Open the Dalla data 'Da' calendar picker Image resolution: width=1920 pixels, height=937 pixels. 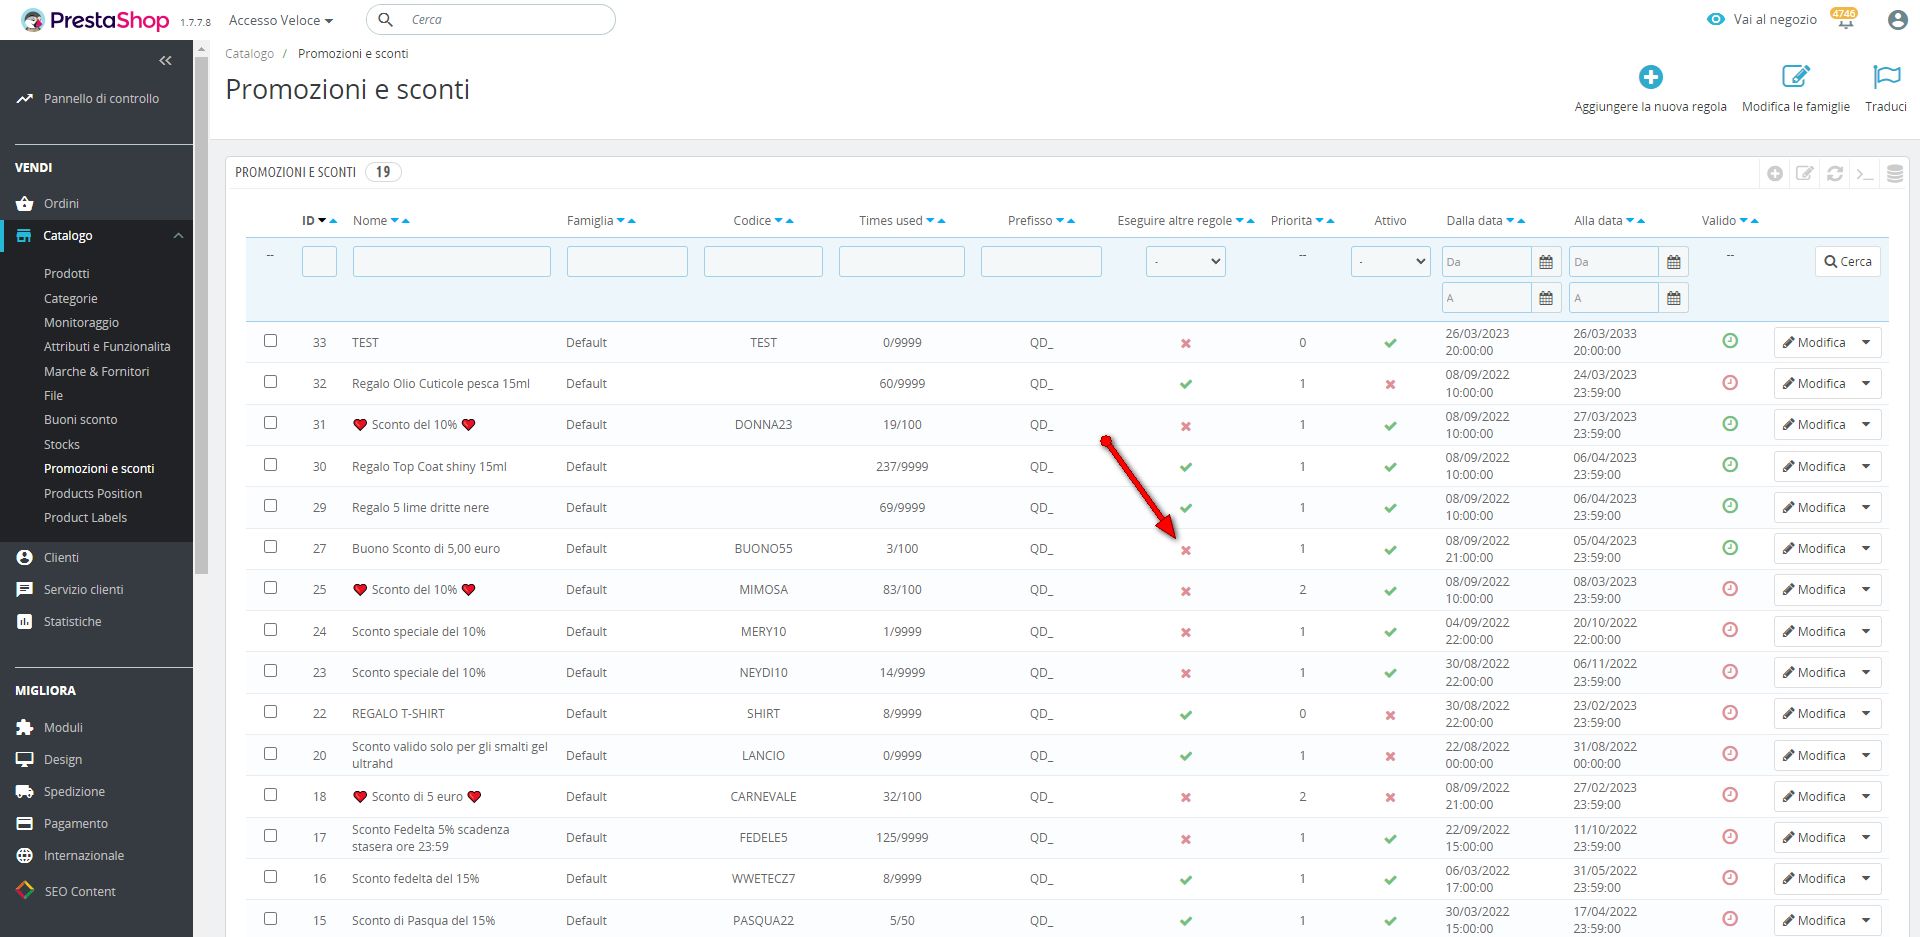pyautogui.click(x=1546, y=262)
